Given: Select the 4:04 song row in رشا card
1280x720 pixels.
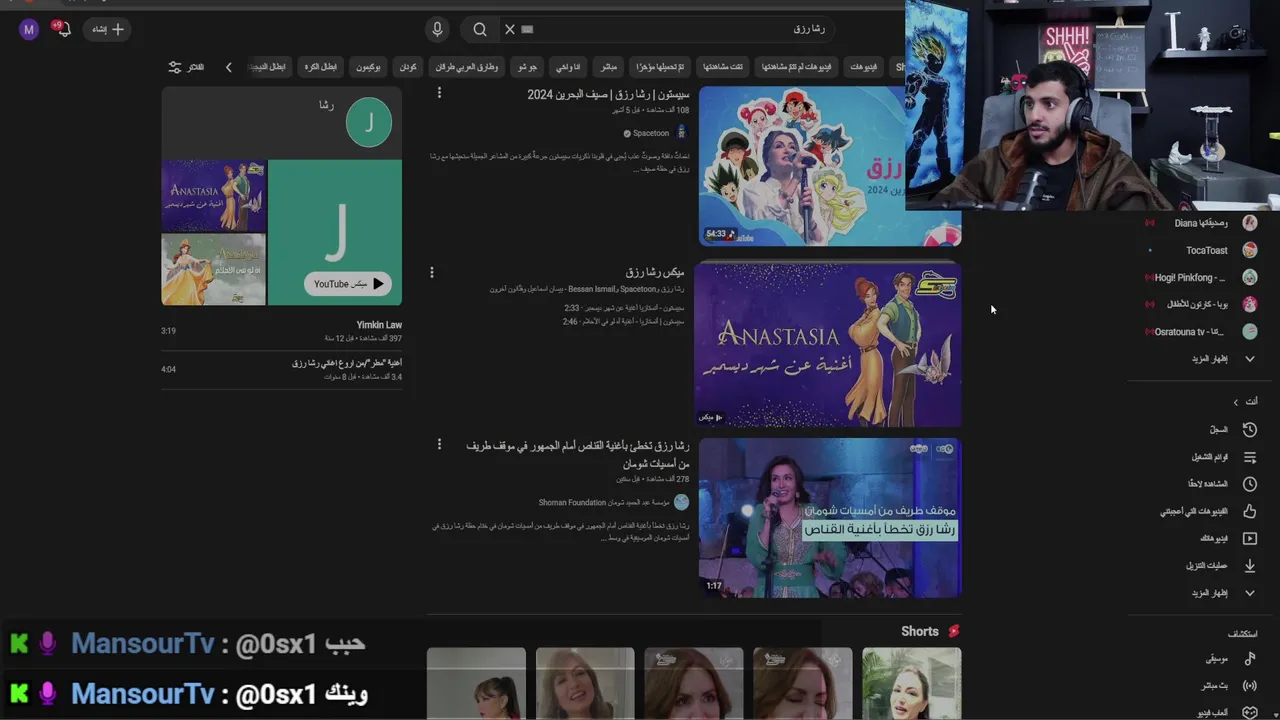Looking at the screenshot, I should (281, 369).
